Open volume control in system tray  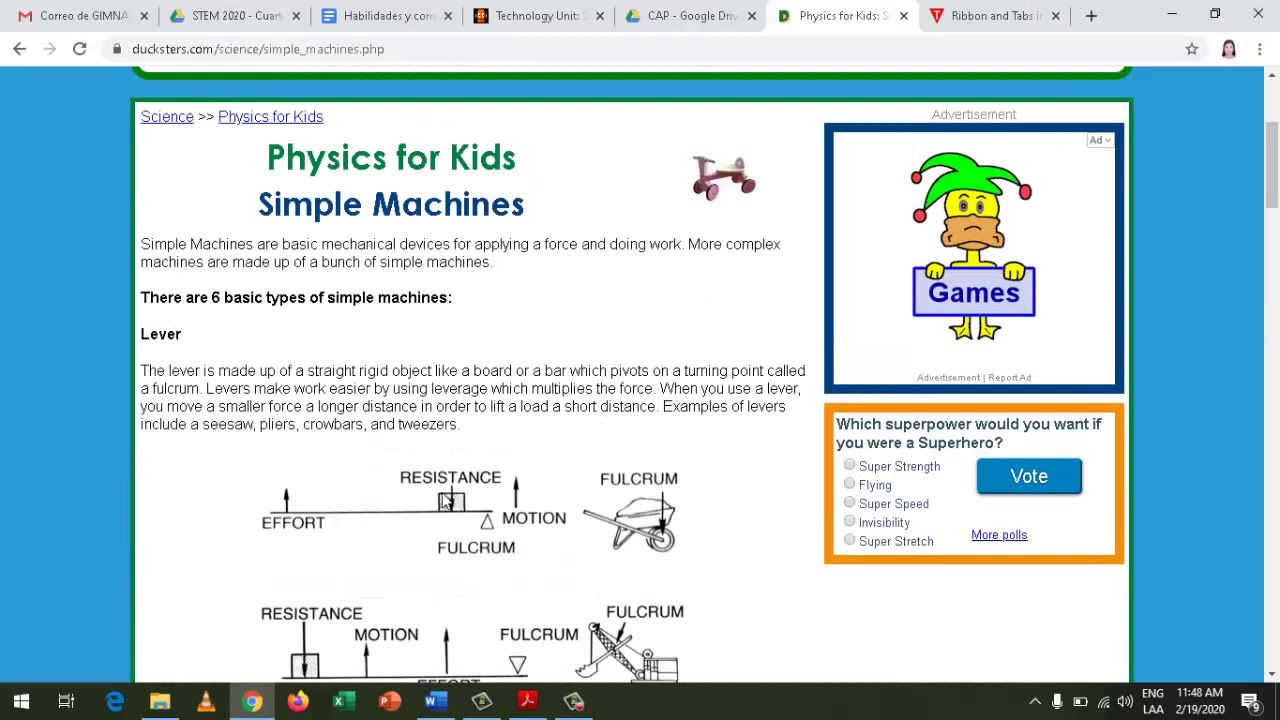1125,702
